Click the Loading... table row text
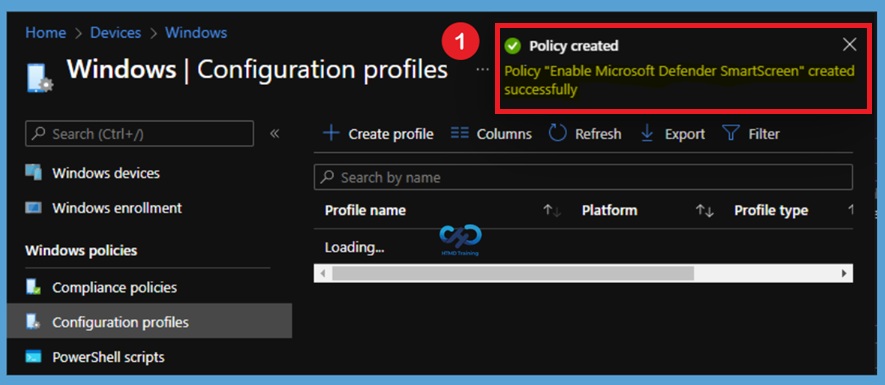Image resolution: width=885 pixels, height=385 pixels. pos(354,247)
